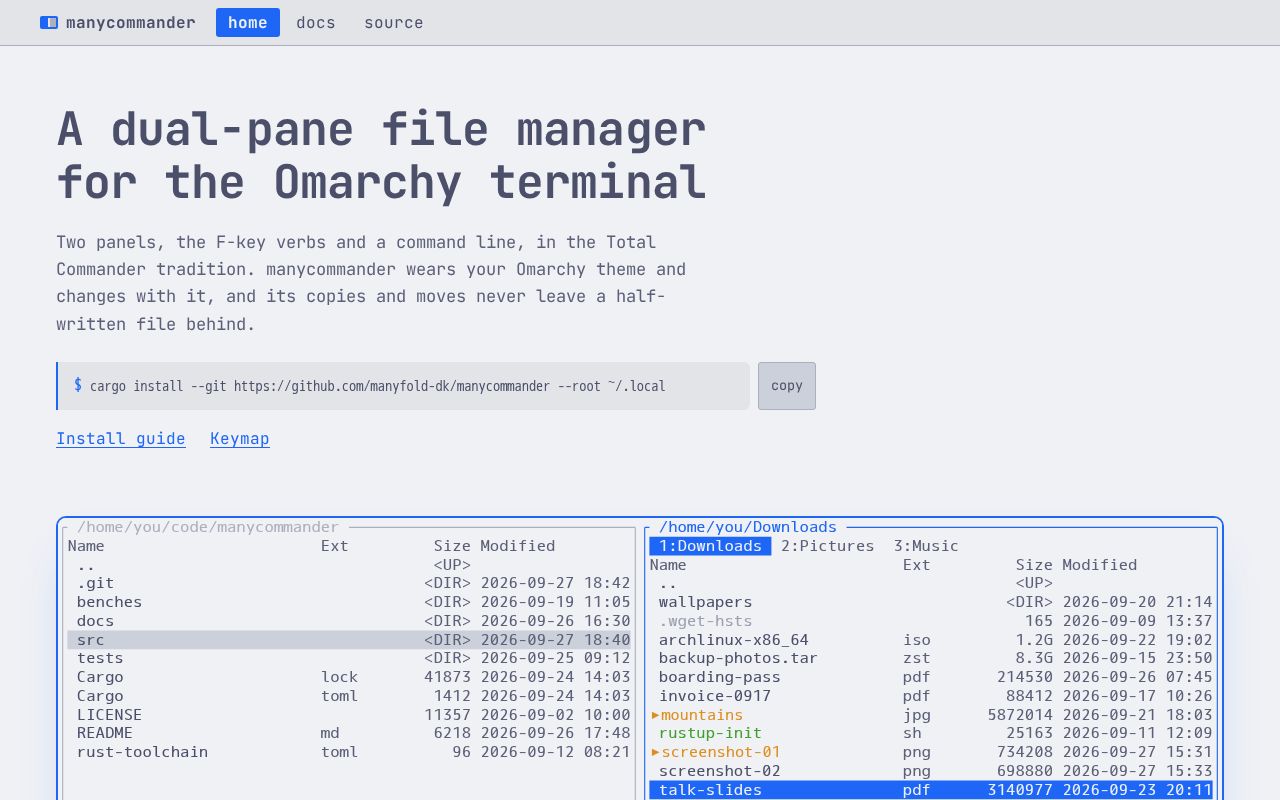Click the /home/you/code/manycommander path title
This screenshot has height=800, width=1280.
pyautogui.click(x=208, y=527)
